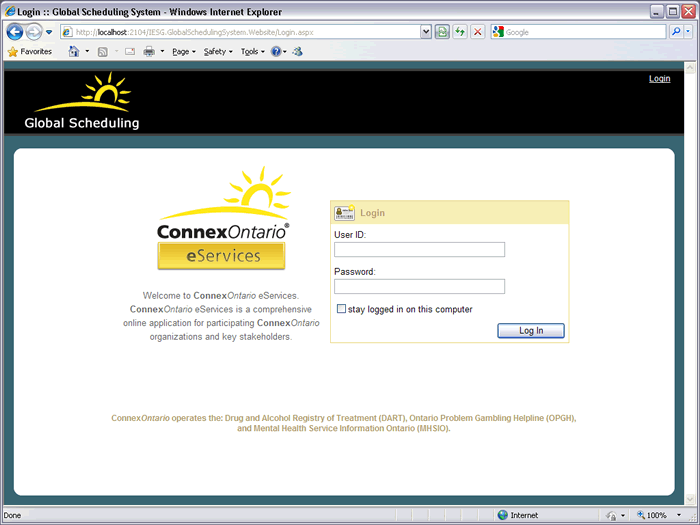Click the login panel ID card icon

point(344,213)
